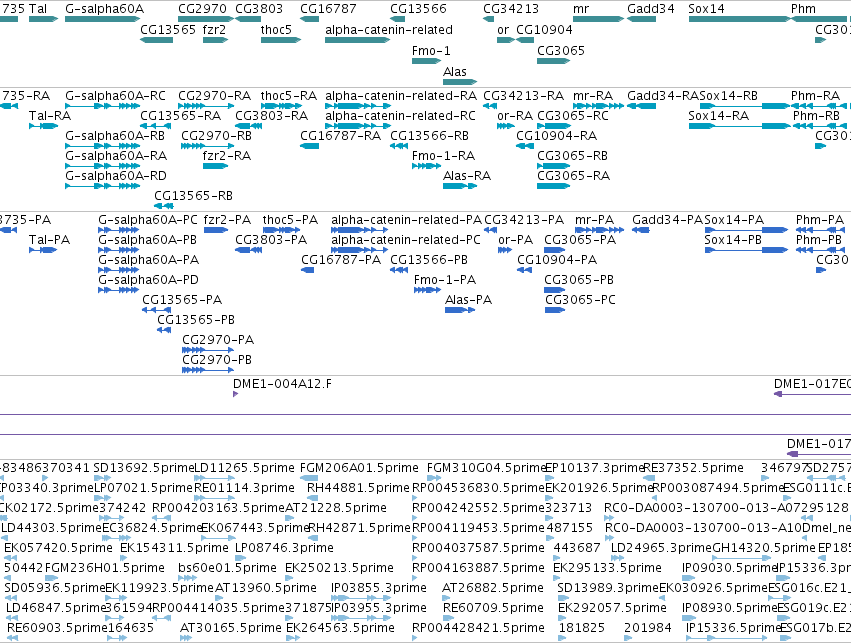Select the Gadd34 gene label

(651, 9)
